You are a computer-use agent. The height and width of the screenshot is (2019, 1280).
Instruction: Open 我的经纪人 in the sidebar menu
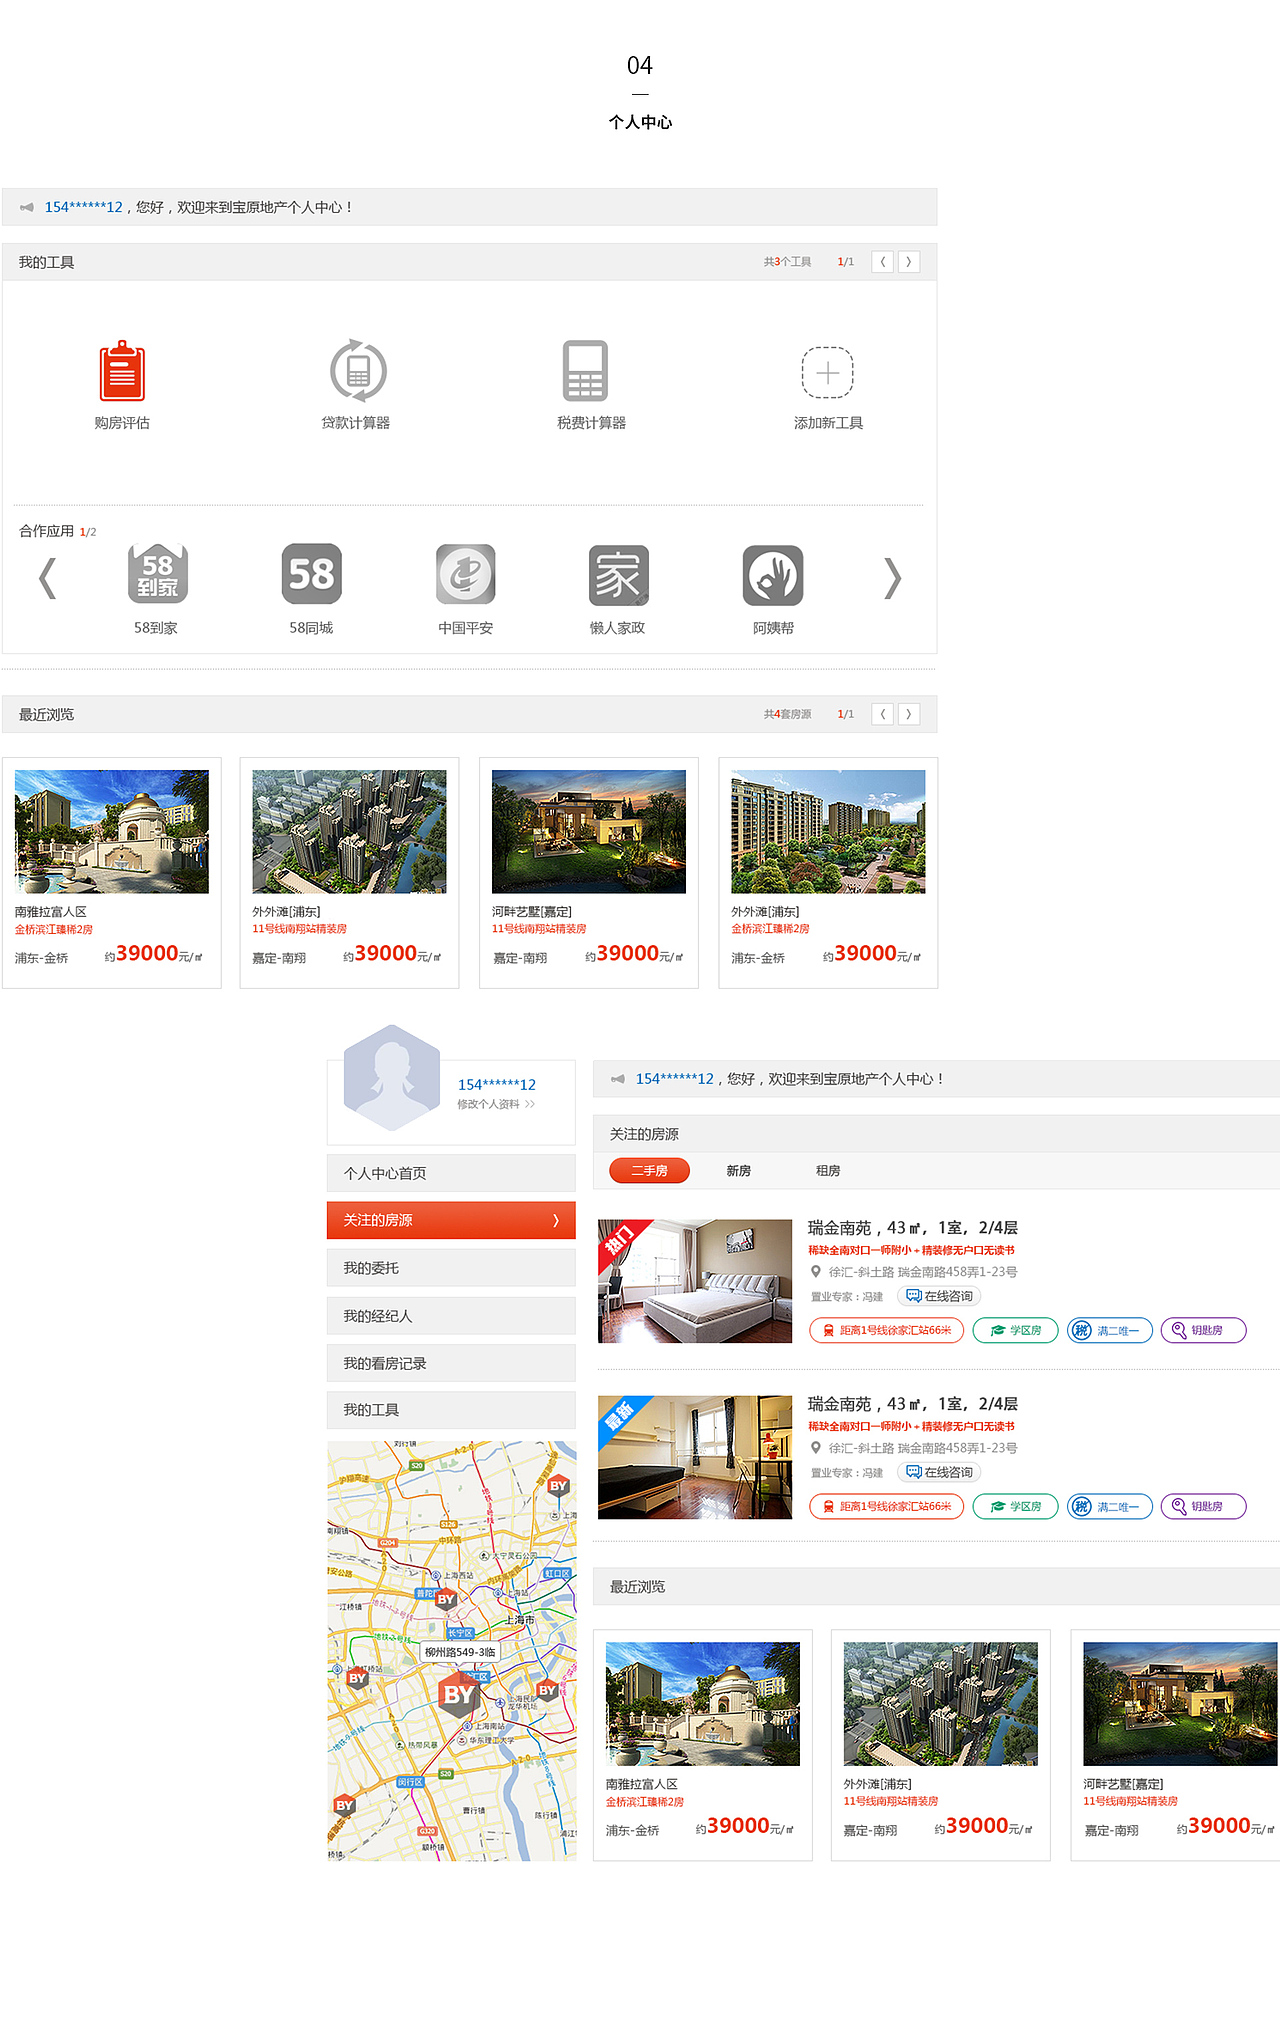pyautogui.click(x=451, y=1316)
